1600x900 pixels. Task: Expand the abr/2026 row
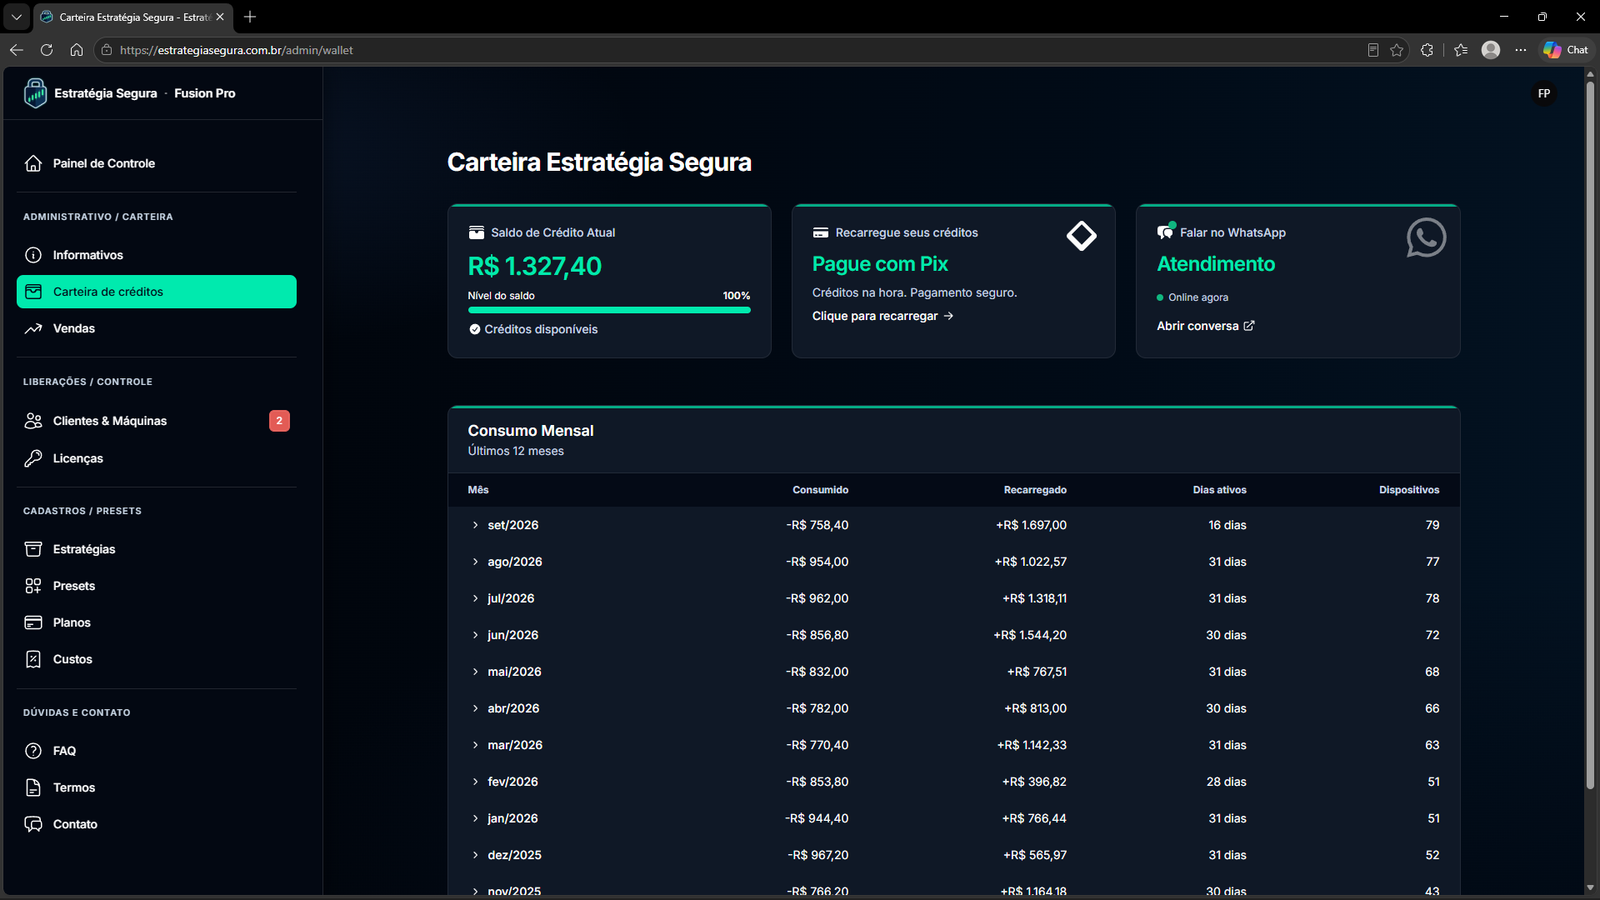[475, 709]
